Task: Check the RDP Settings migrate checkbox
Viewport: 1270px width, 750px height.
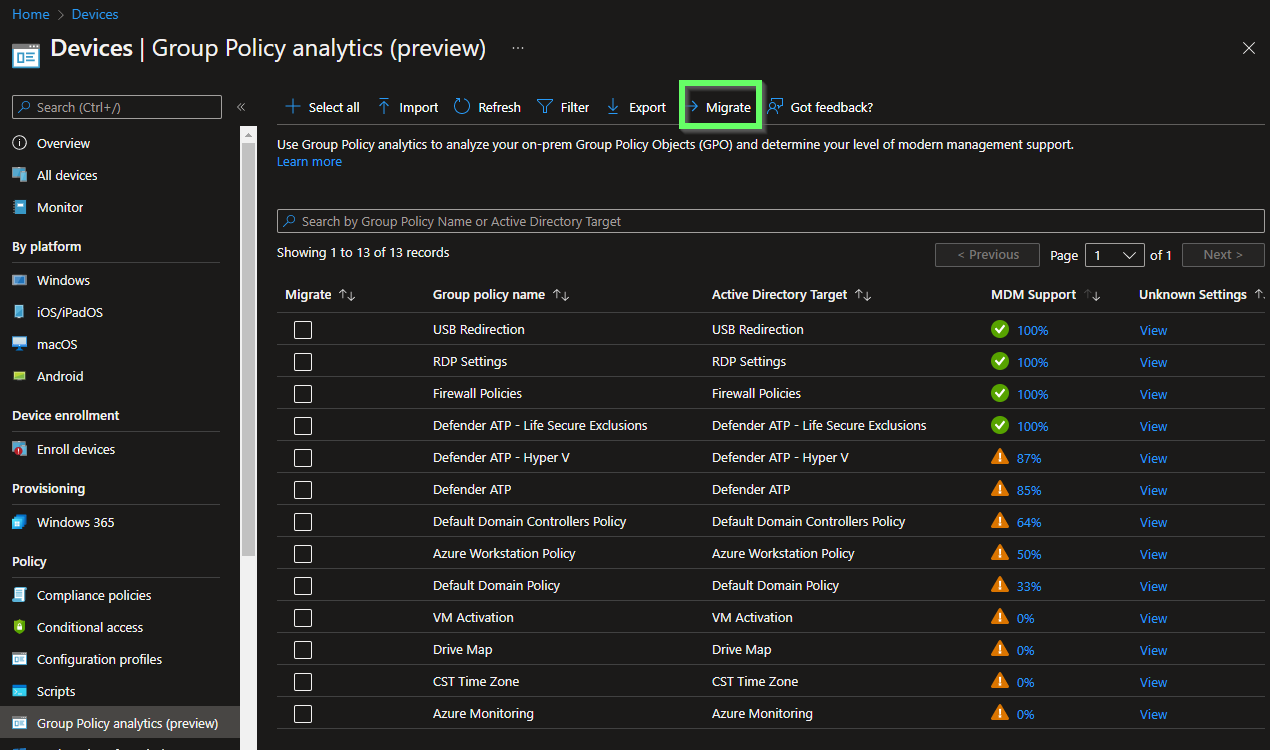Action: 303,362
